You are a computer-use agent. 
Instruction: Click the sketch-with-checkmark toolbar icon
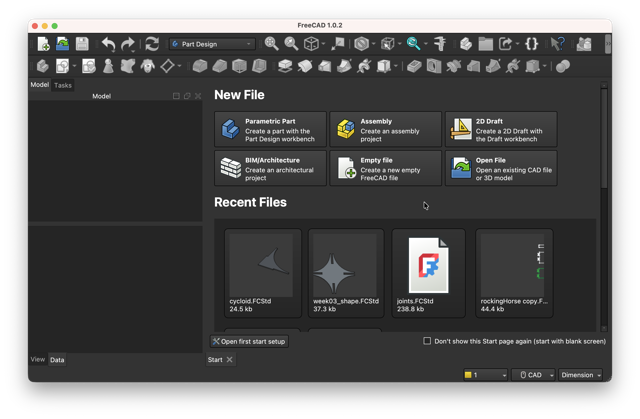pyautogui.click(x=89, y=66)
